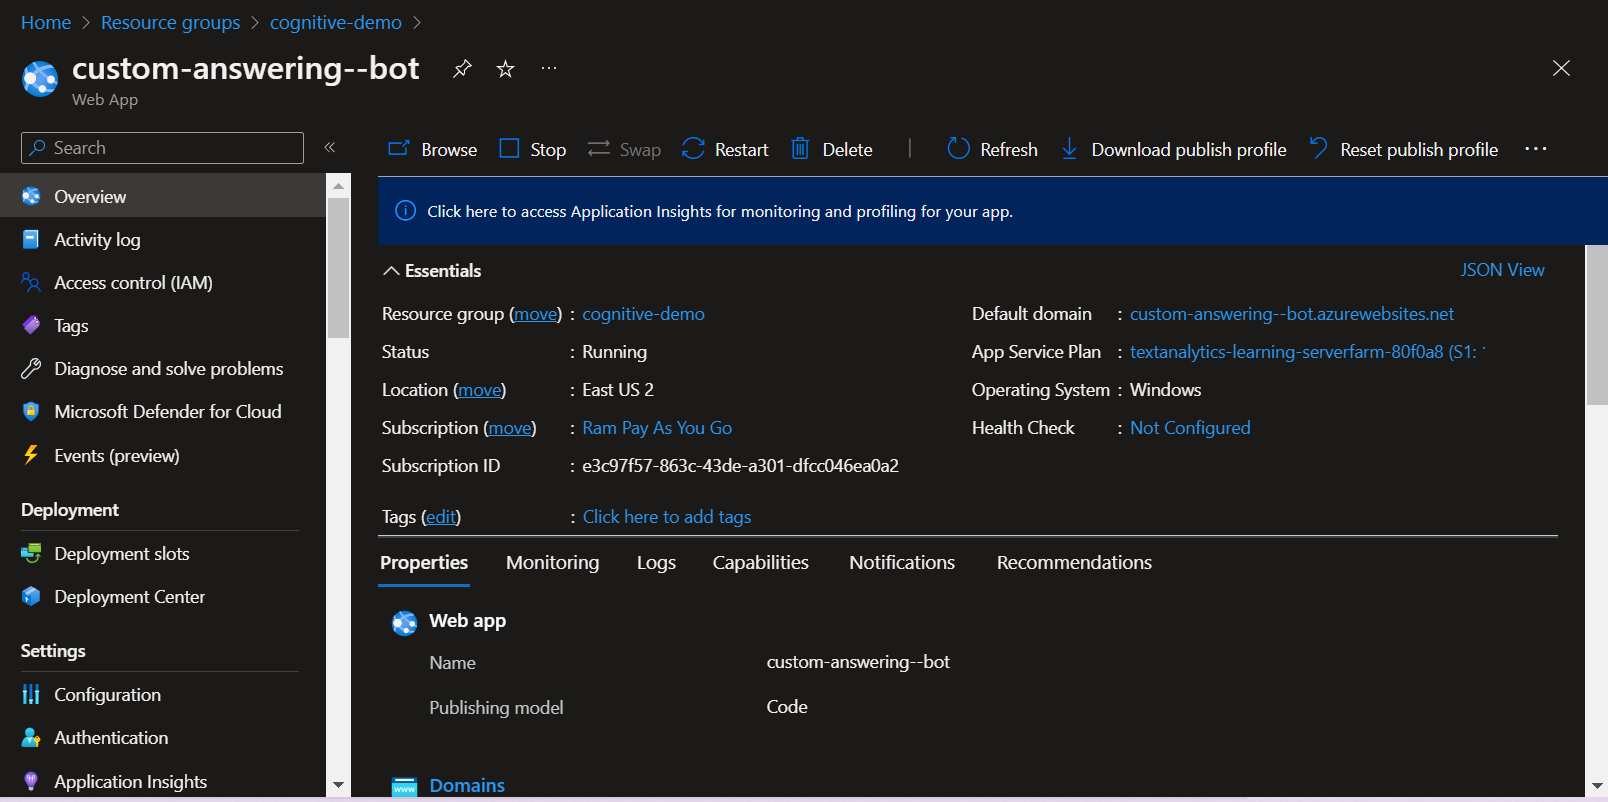Switch to the Monitoring tab

click(553, 563)
